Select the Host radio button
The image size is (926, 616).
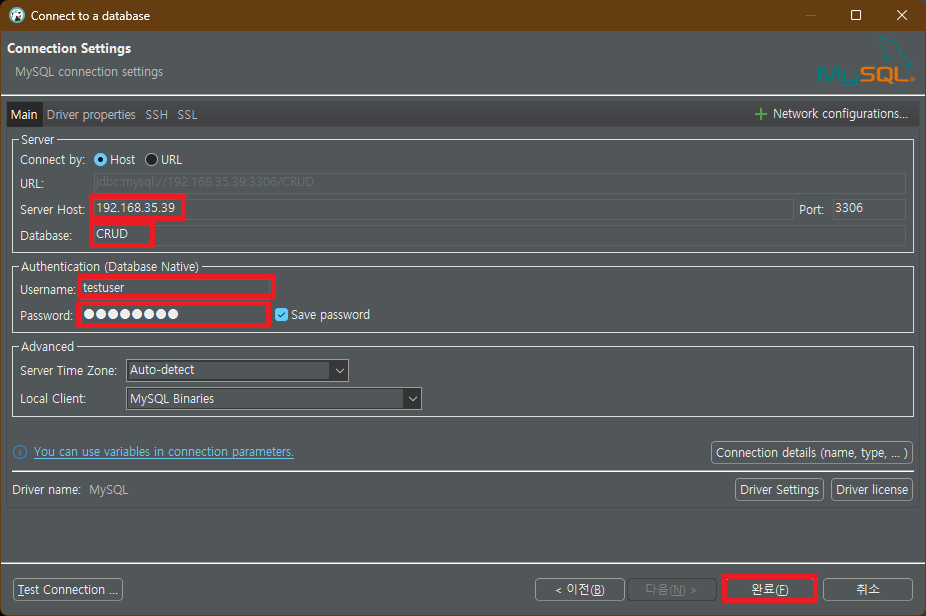(x=100, y=159)
